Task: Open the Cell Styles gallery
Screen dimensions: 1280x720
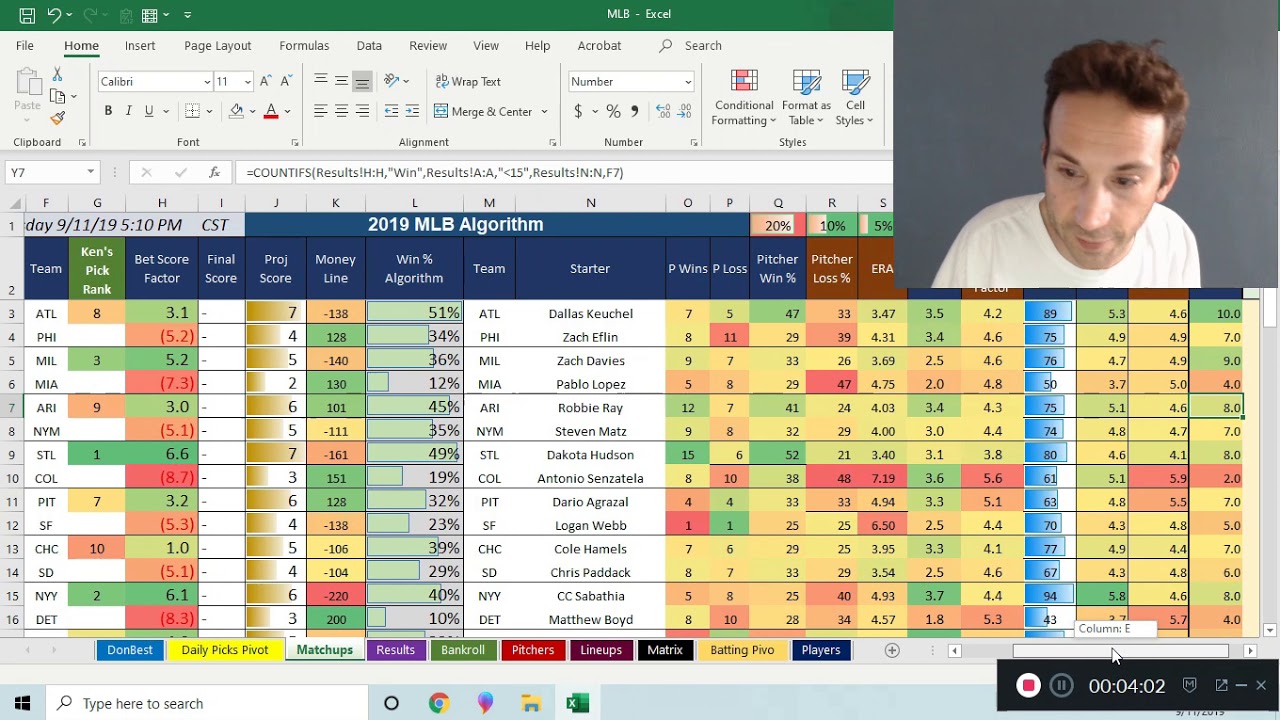Action: tap(855, 97)
